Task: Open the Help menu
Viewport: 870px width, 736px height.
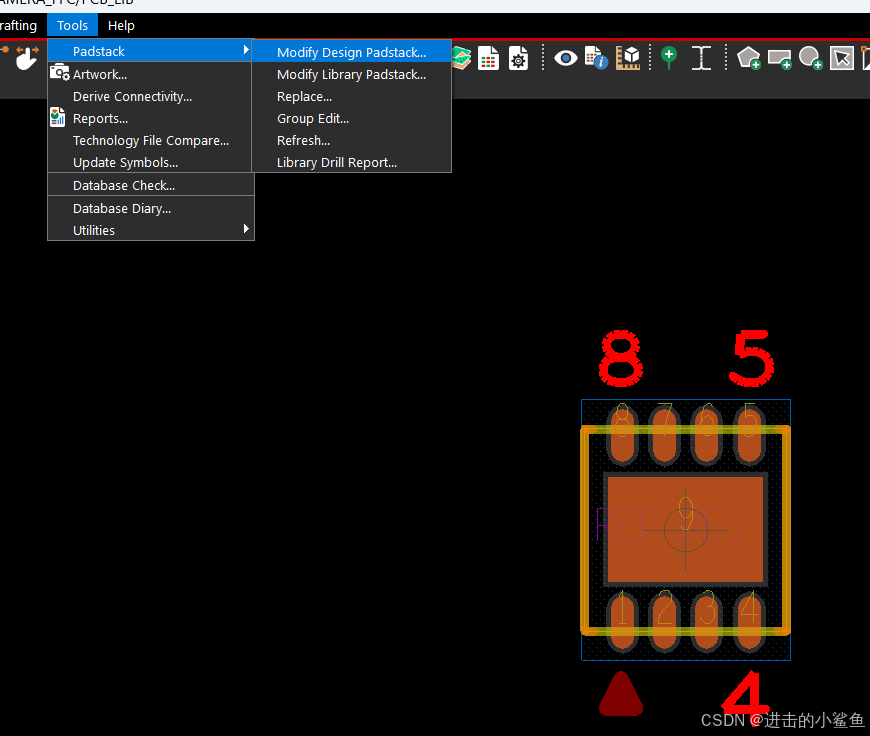Action: [x=121, y=26]
